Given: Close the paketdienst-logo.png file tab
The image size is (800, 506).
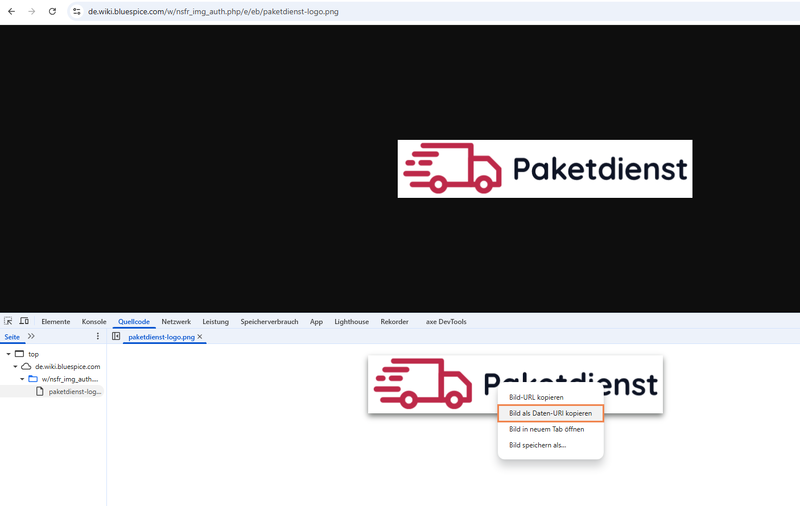Looking at the screenshot, I should click(200, 337).
